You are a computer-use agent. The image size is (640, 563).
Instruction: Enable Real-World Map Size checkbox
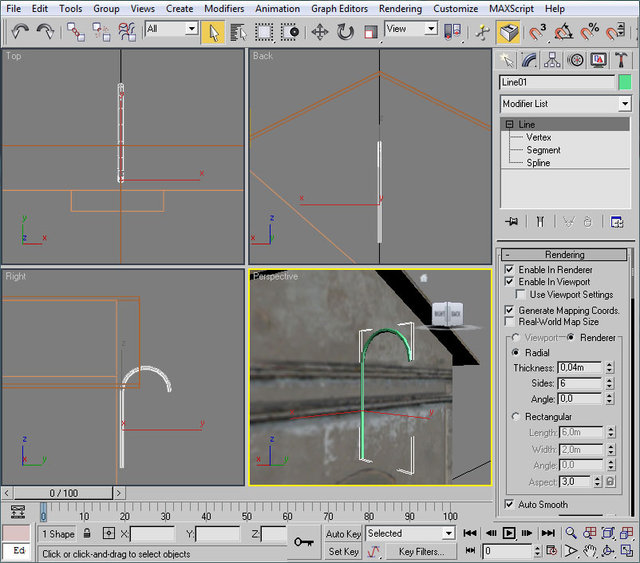coord(510,322)
